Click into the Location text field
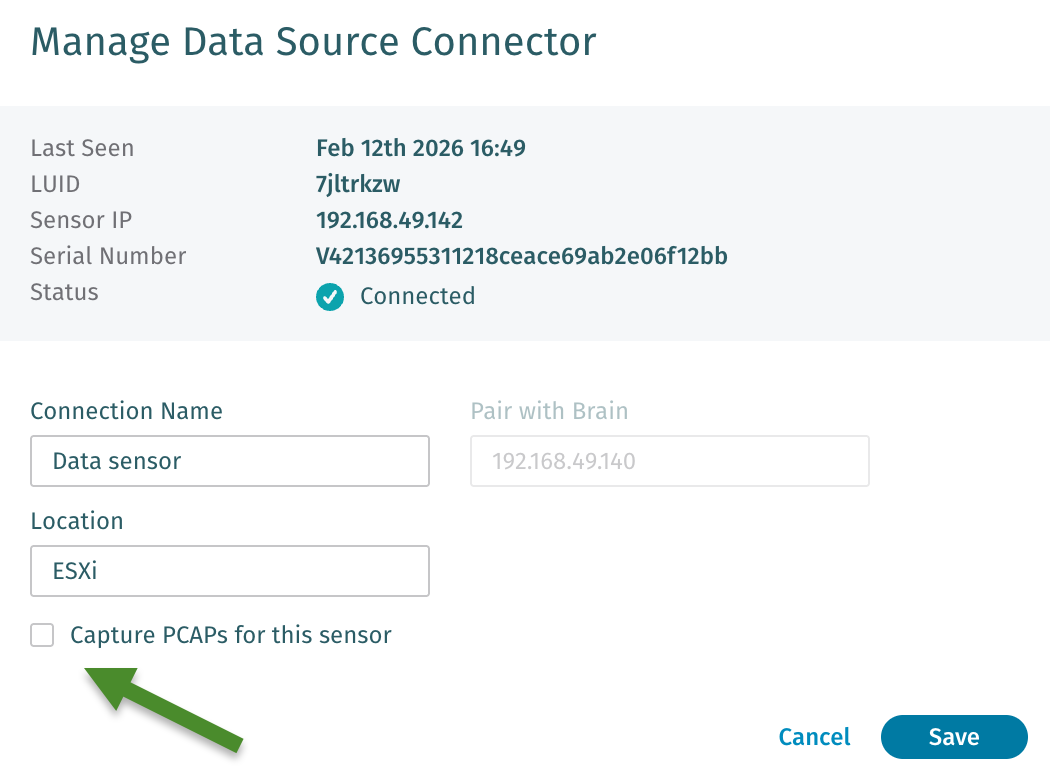 coord(230,571)
